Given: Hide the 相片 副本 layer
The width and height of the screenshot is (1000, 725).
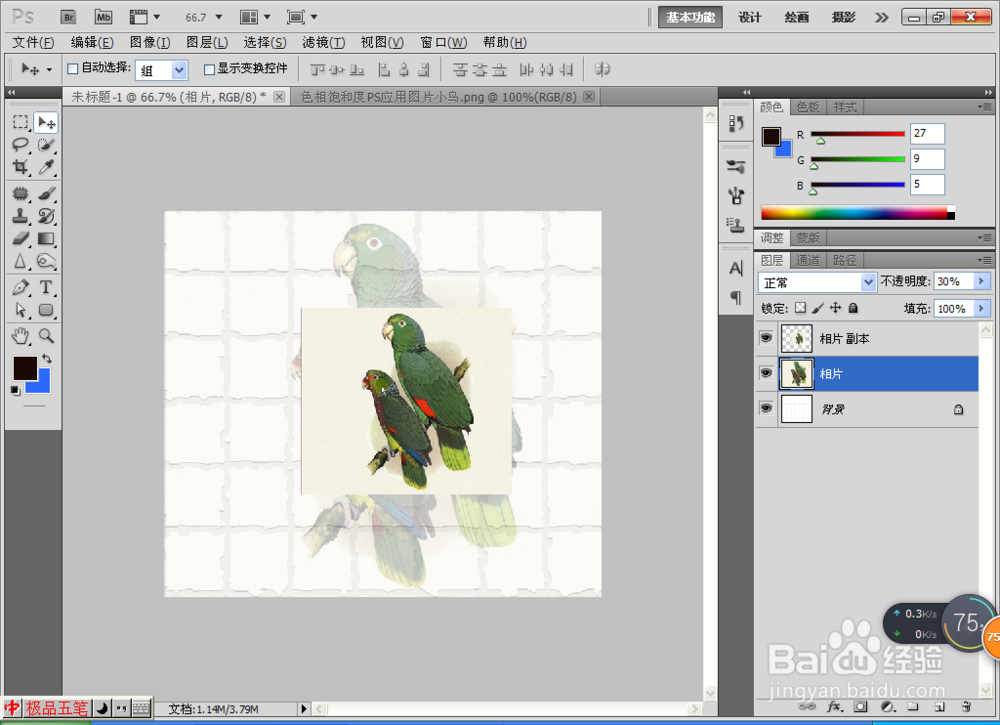Looking at the screenshot, I should click(766, 338).
